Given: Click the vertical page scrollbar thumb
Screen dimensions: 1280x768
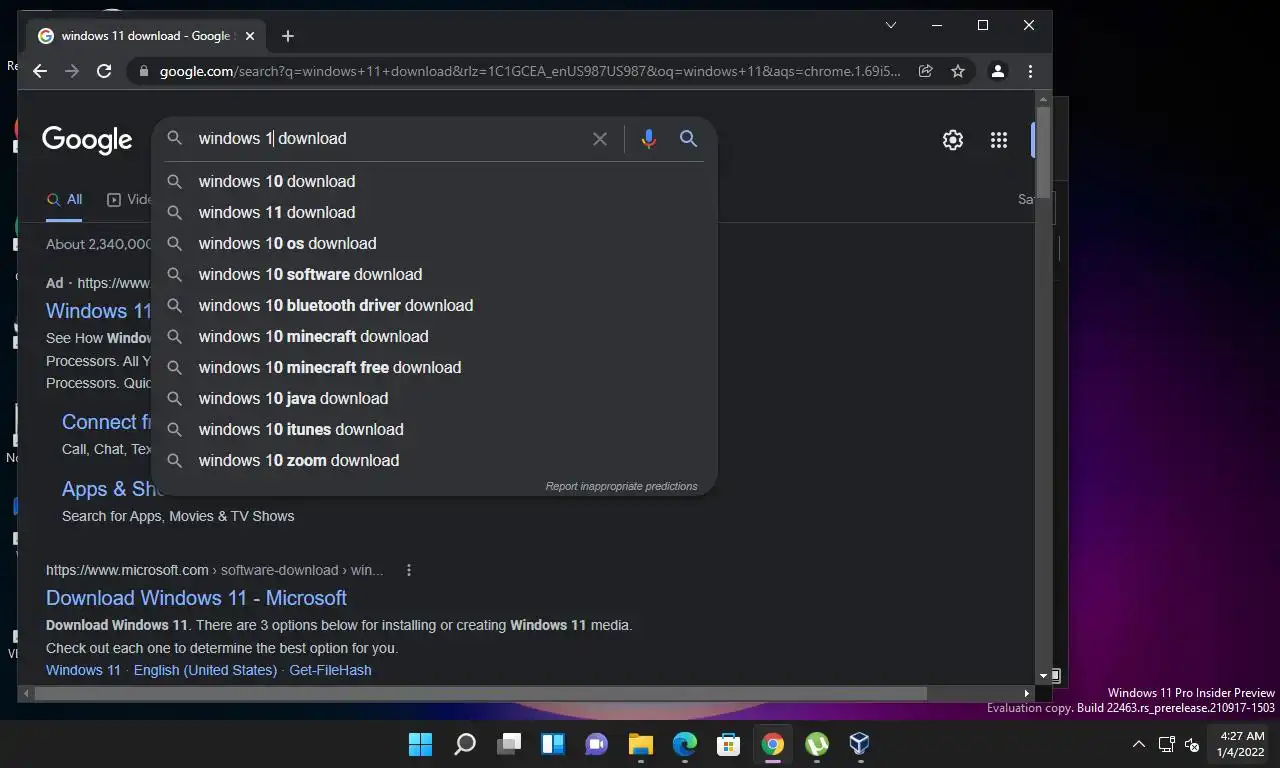Looking at the screenshot, I should tap(1043, 152).
